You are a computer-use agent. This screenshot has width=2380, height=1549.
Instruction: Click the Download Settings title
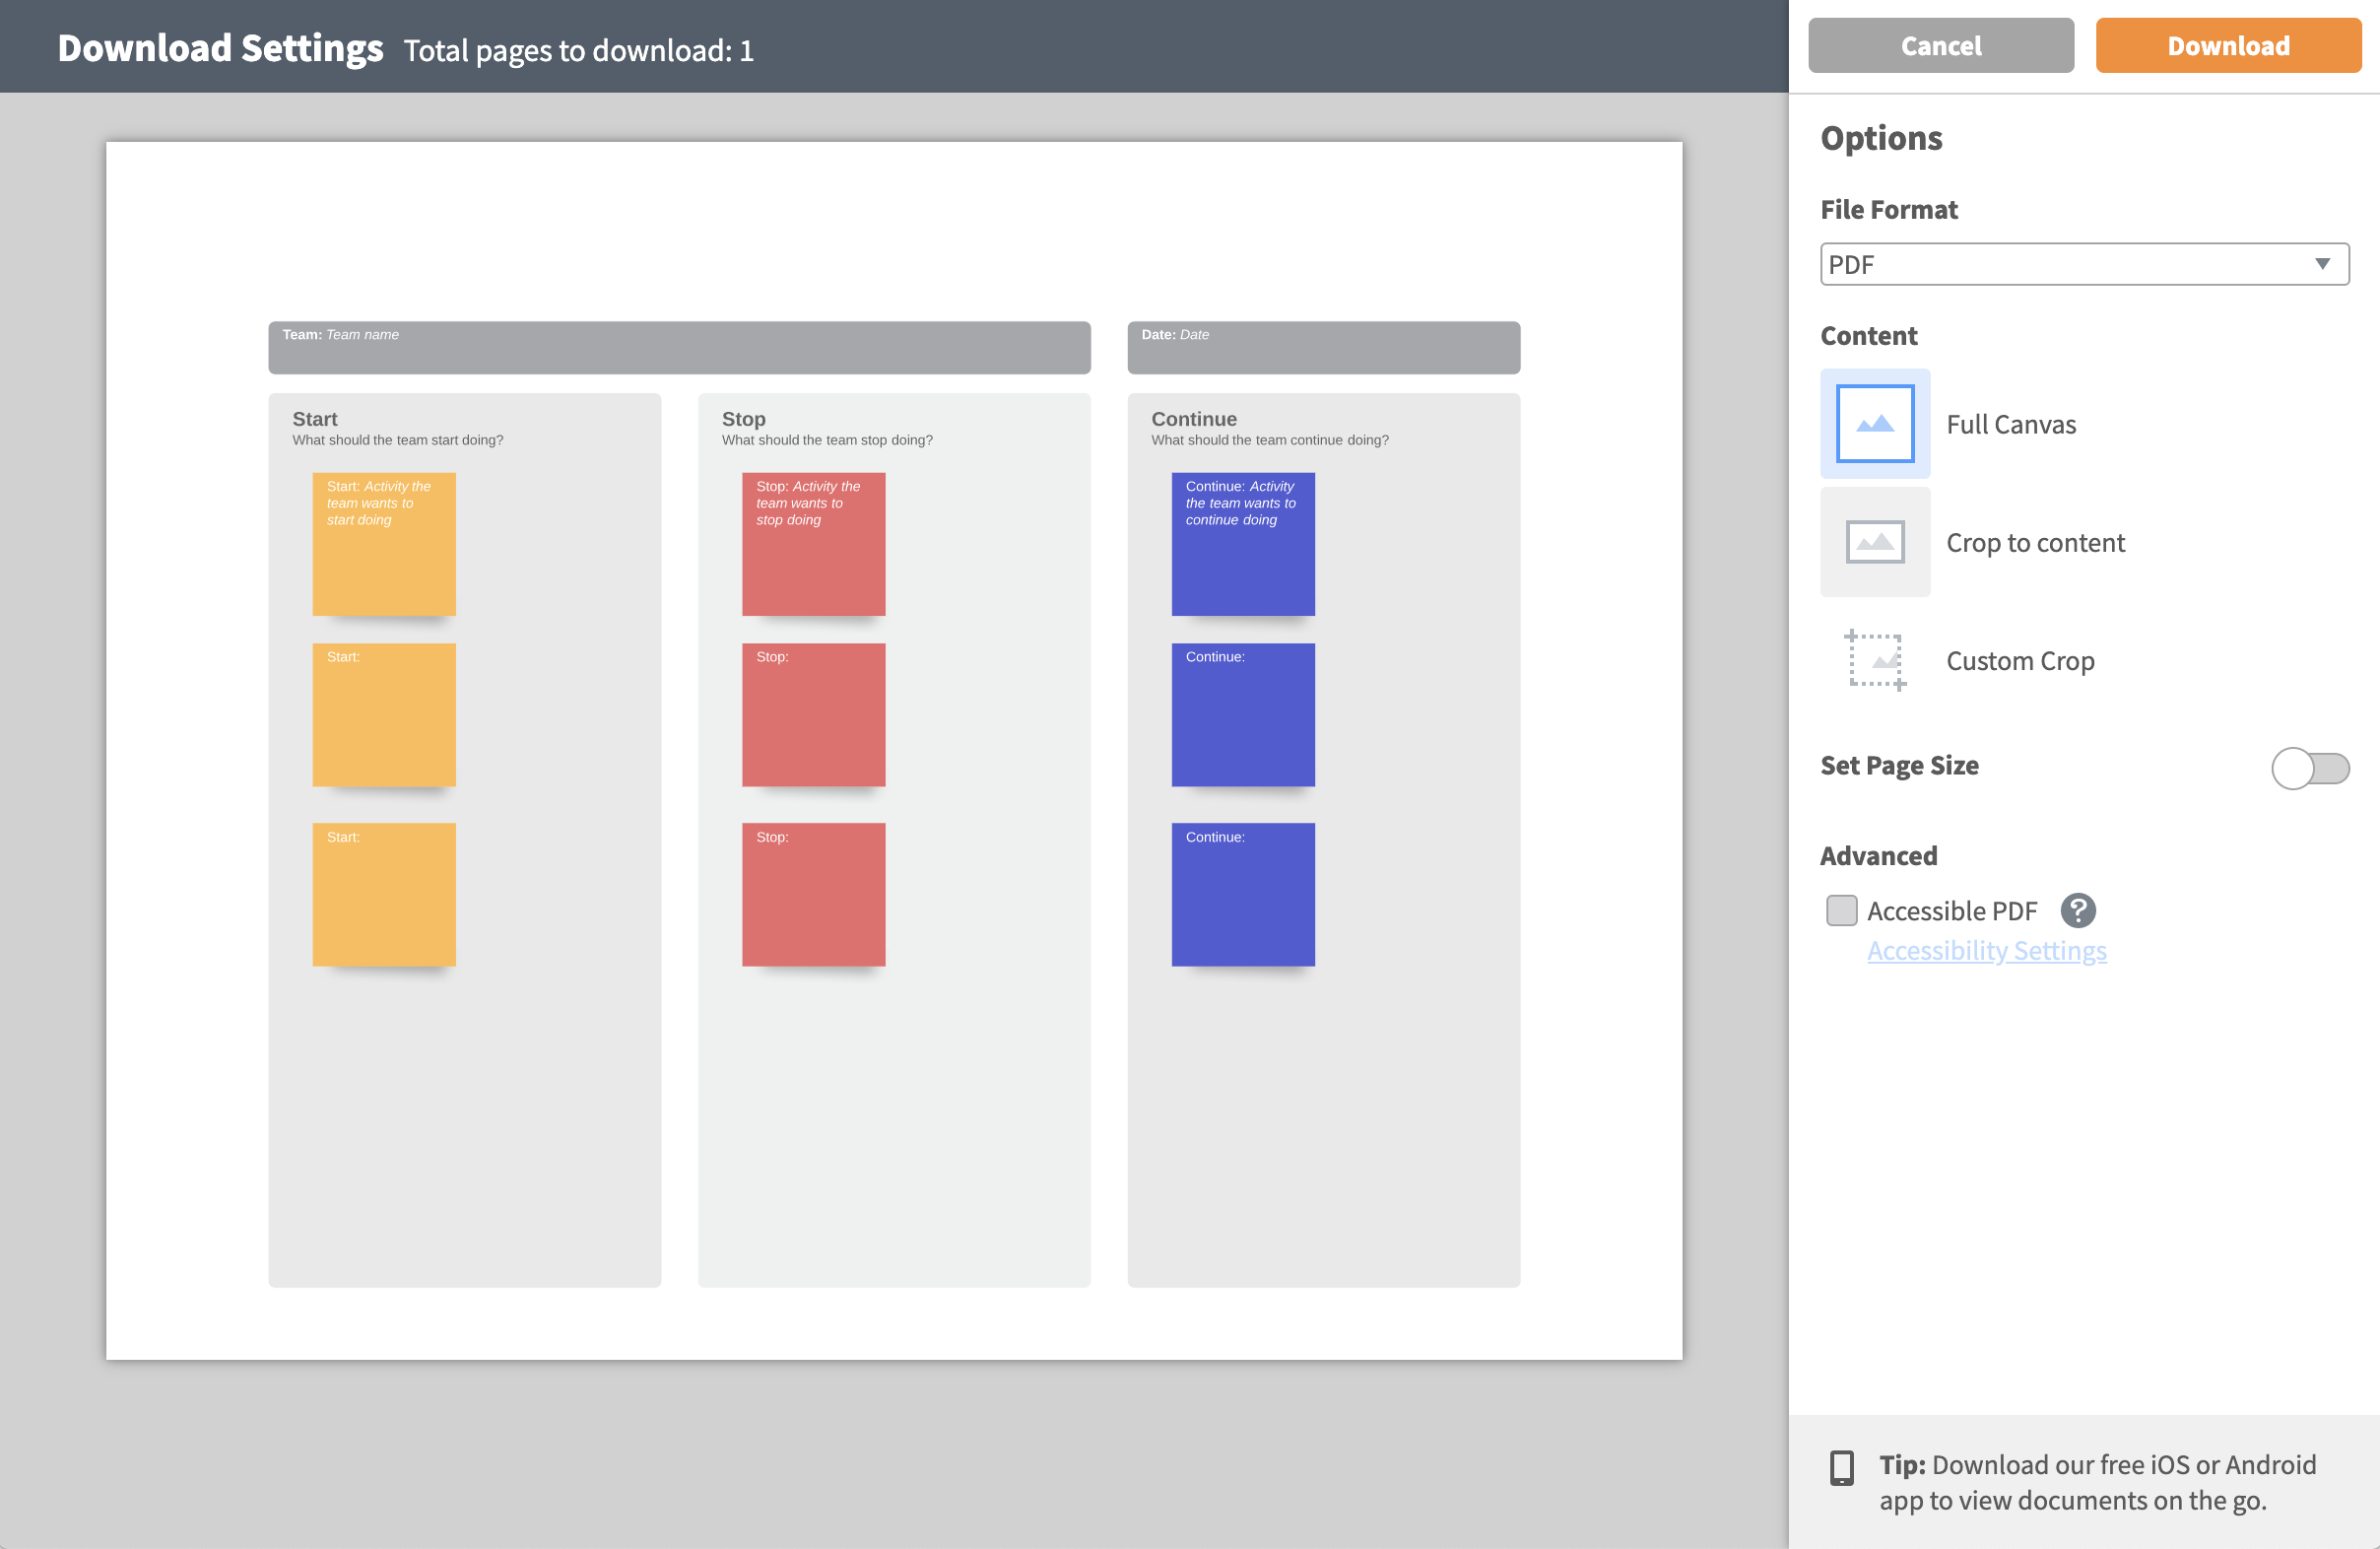[x=219, y=45]
